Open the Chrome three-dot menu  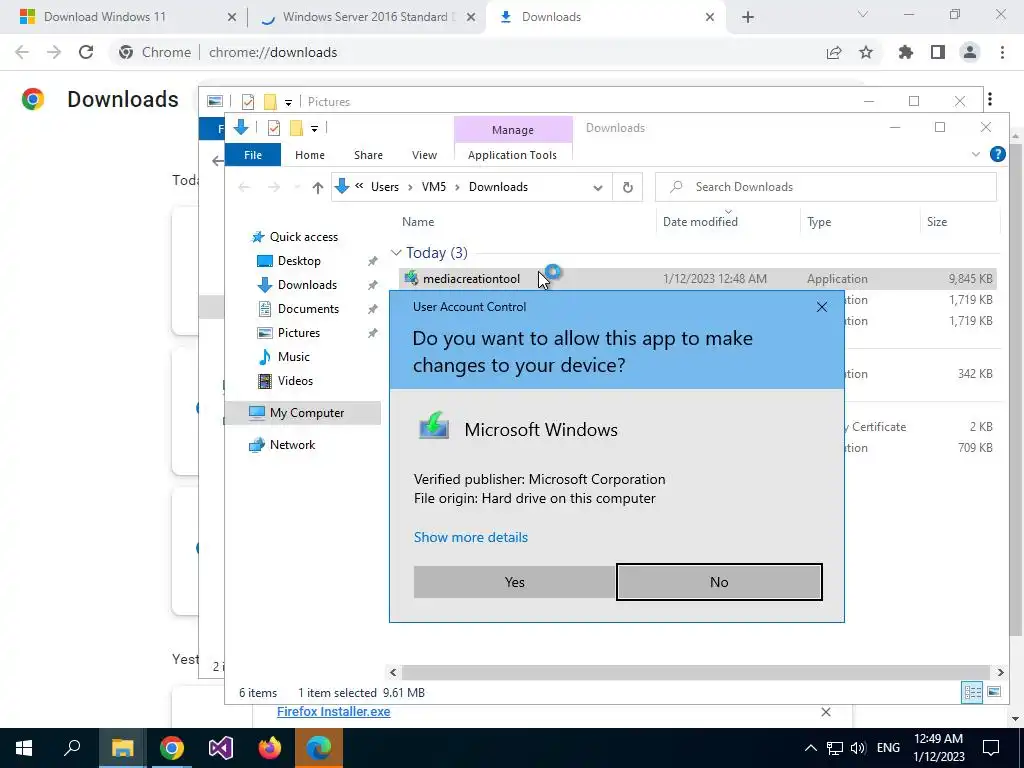1002,52
